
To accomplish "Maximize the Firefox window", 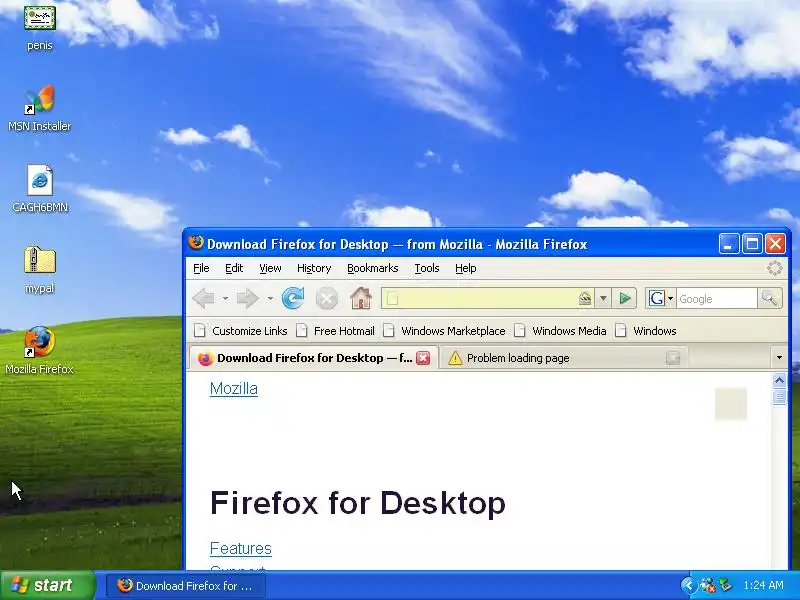I will coord(752,244).
